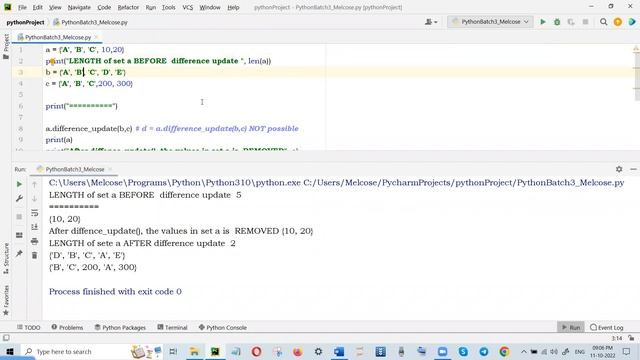Open run configuration wrench icon in the Run panel
The width and height of the screenshot is (640, 360).
coord(19,198)
